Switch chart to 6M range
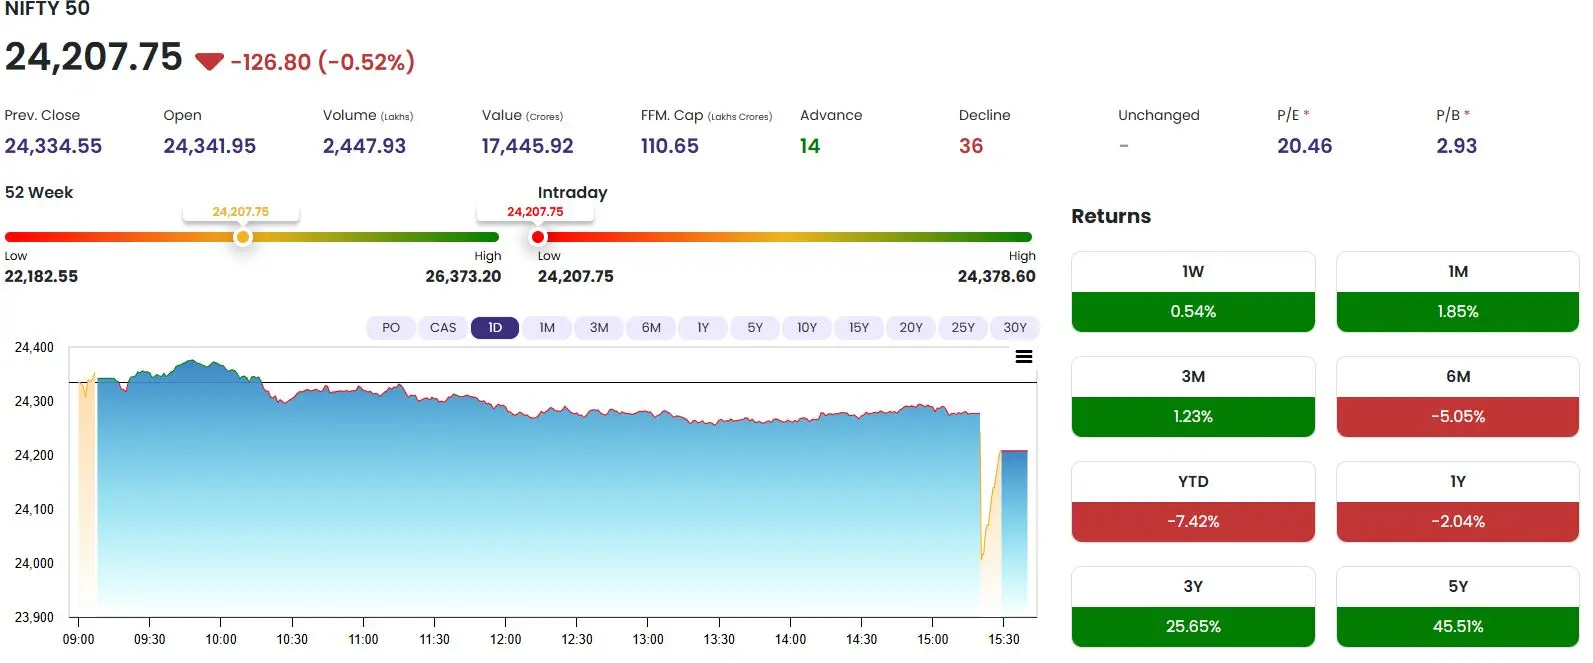 [651, 328]
